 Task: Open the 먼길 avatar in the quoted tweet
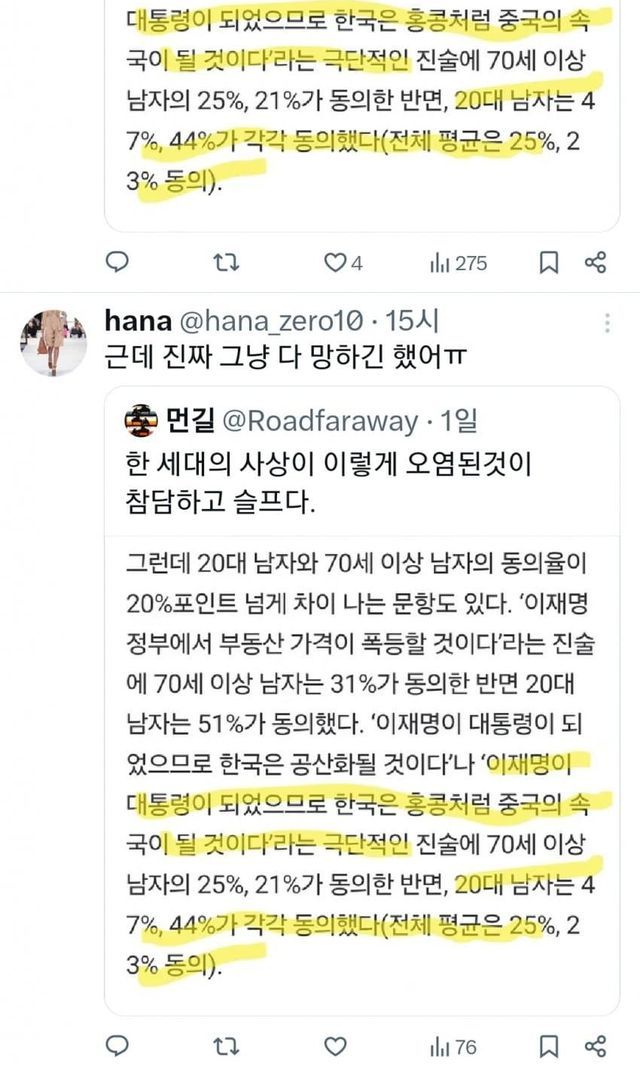point(141,421)
